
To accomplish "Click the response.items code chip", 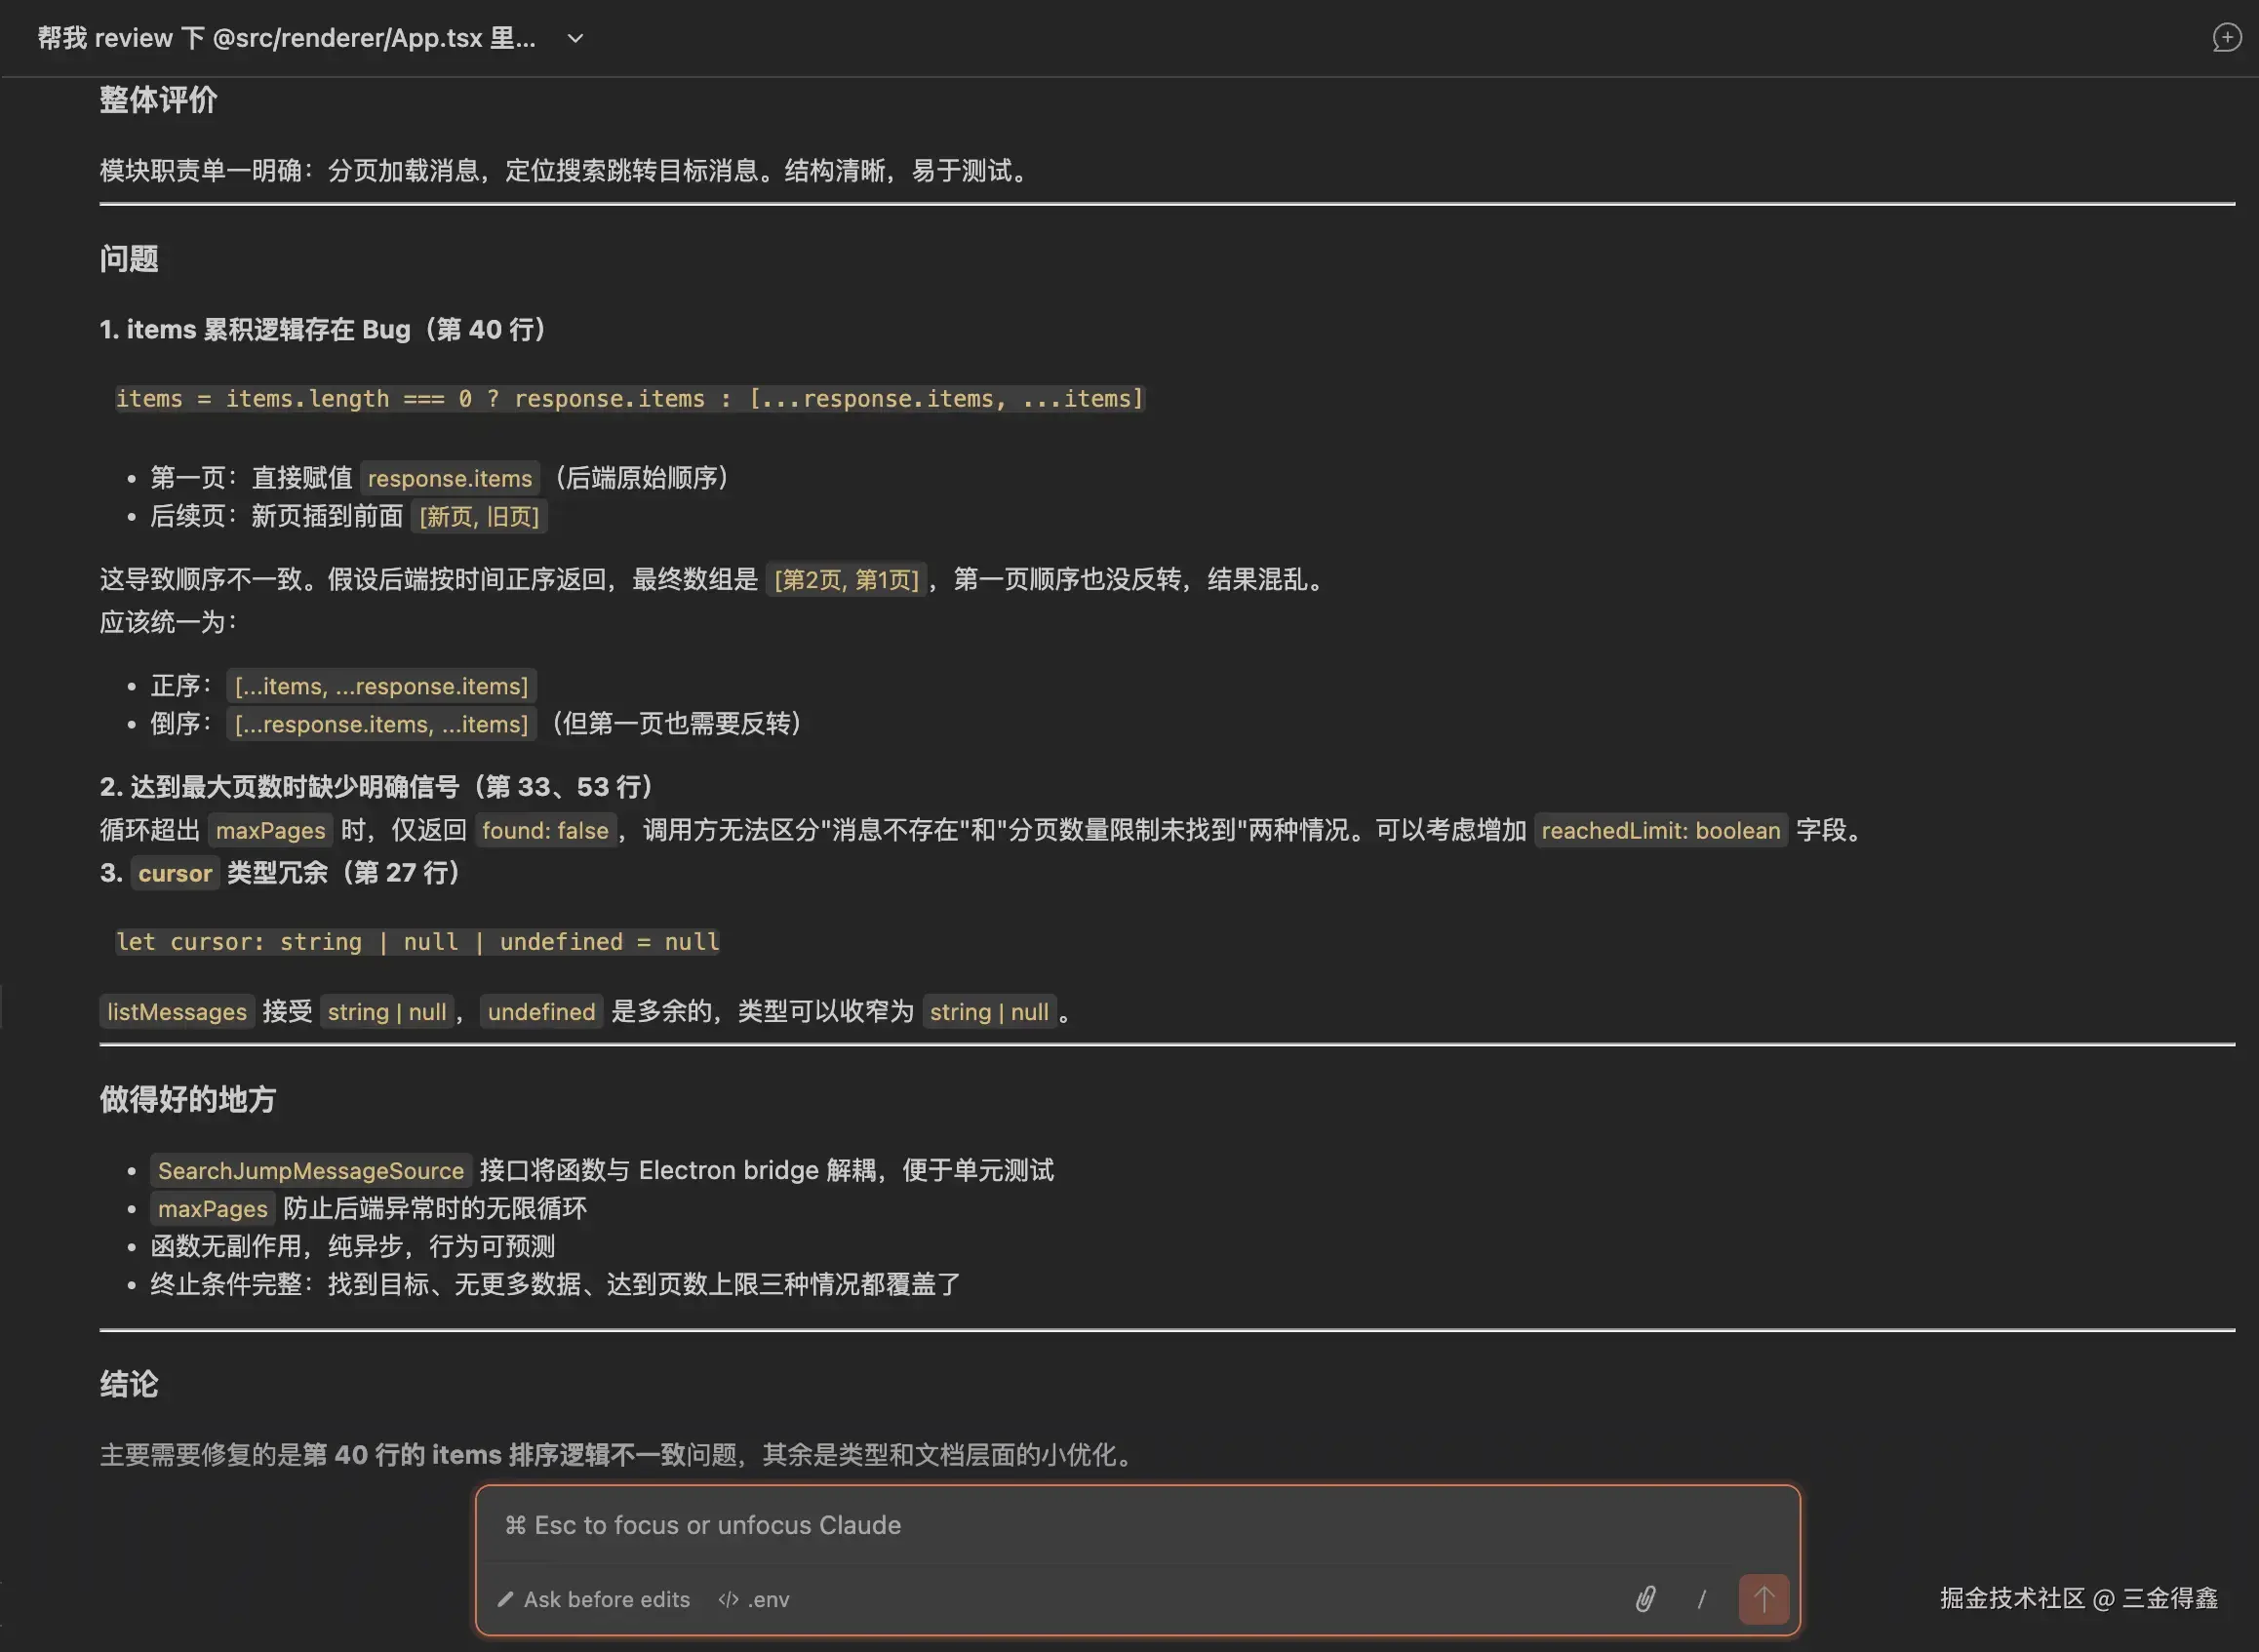I will [x=450, y=478].
